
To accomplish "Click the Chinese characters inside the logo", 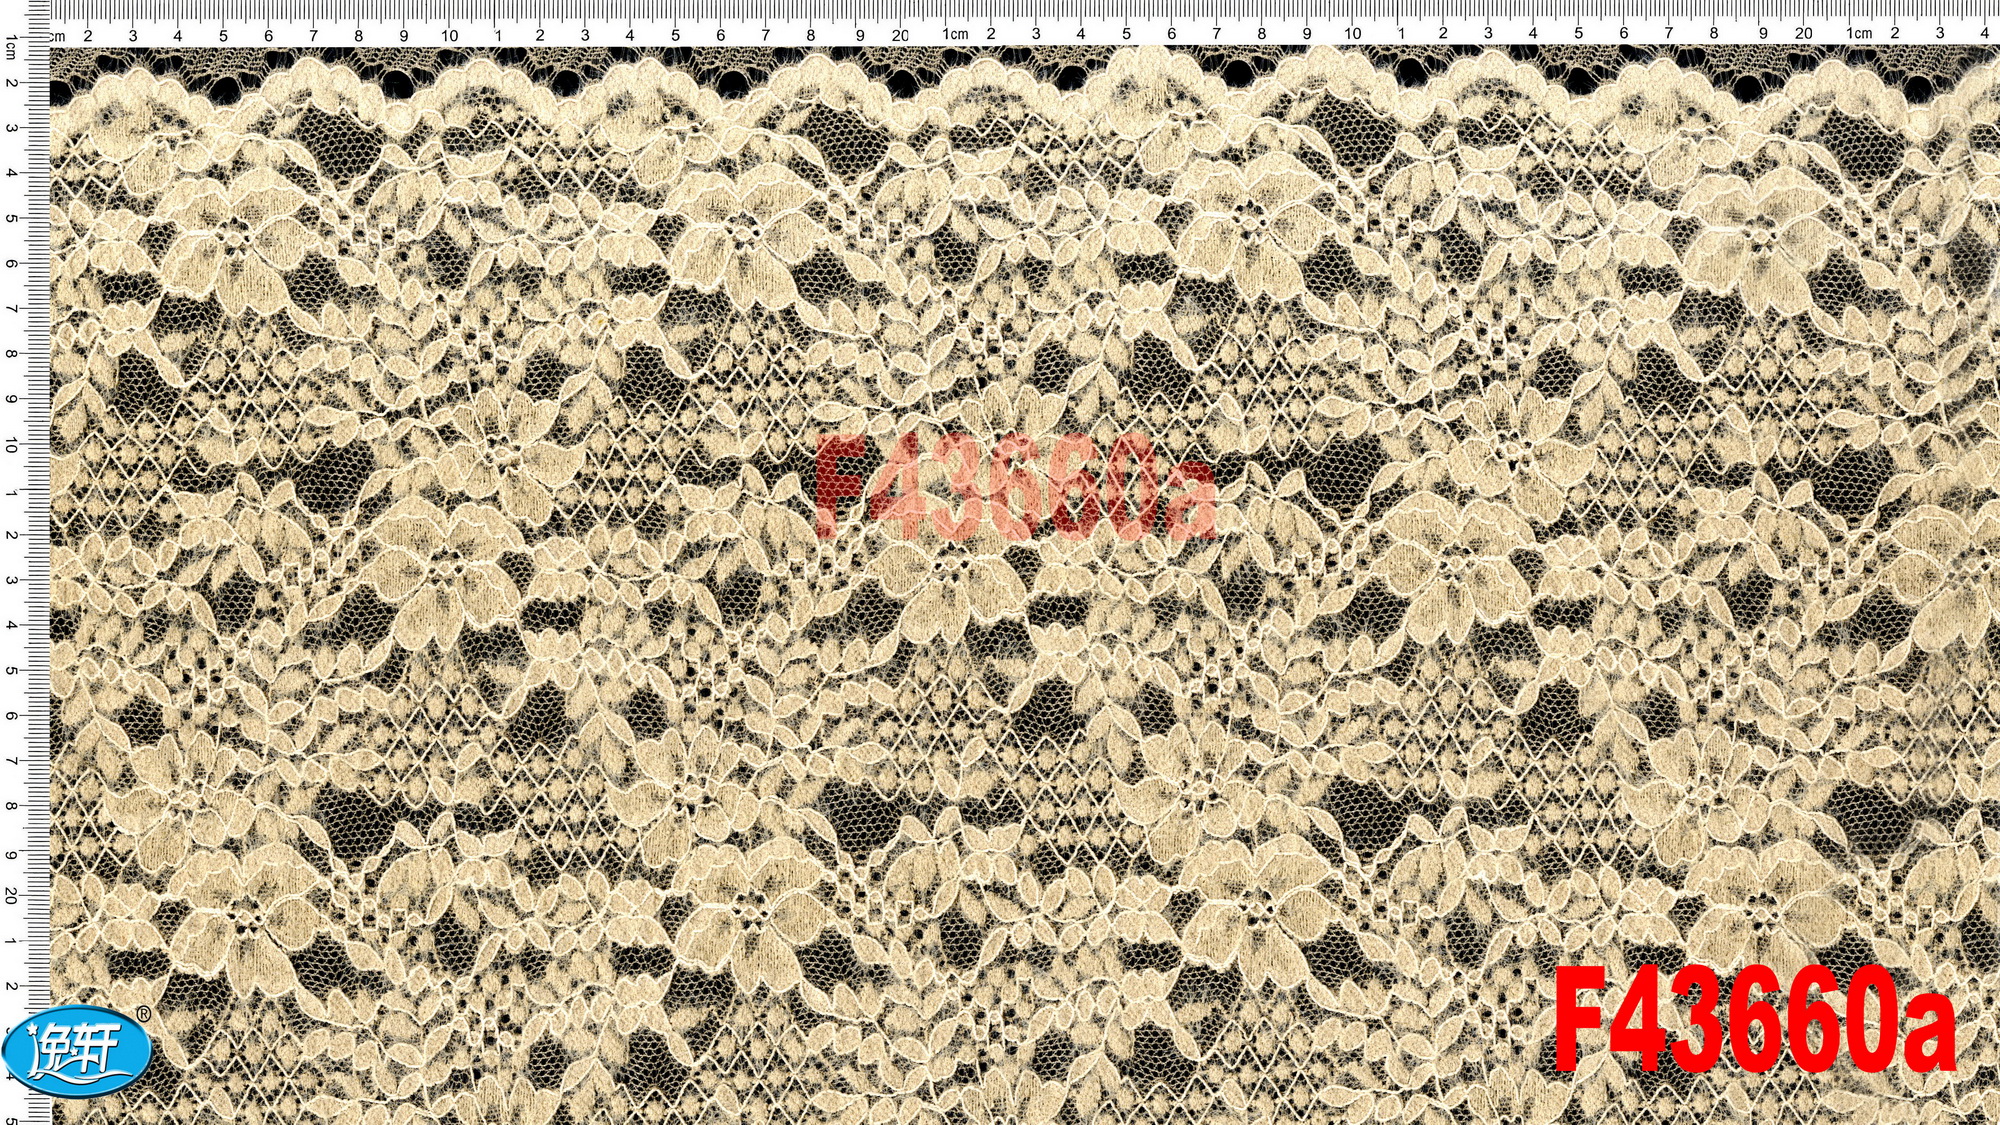I will click(78, 1049).
